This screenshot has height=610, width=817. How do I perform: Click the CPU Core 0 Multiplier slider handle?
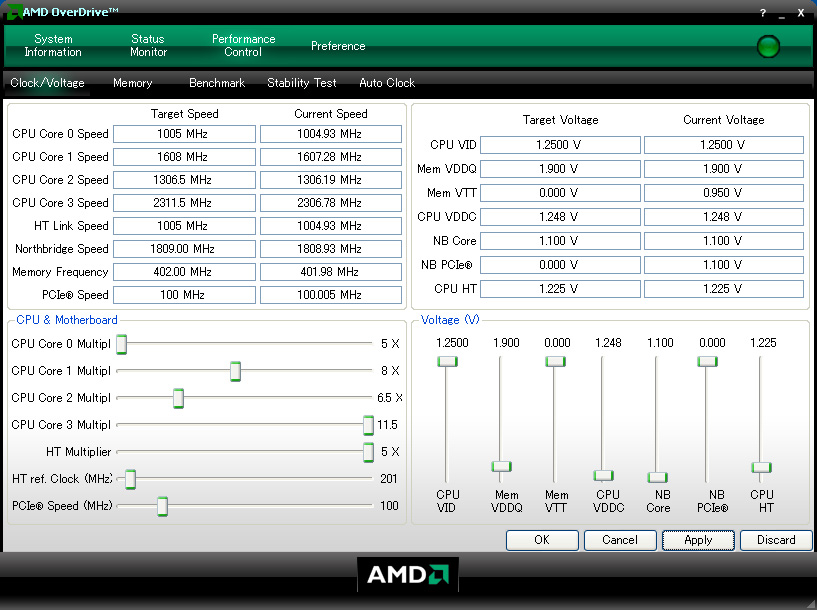121,344
